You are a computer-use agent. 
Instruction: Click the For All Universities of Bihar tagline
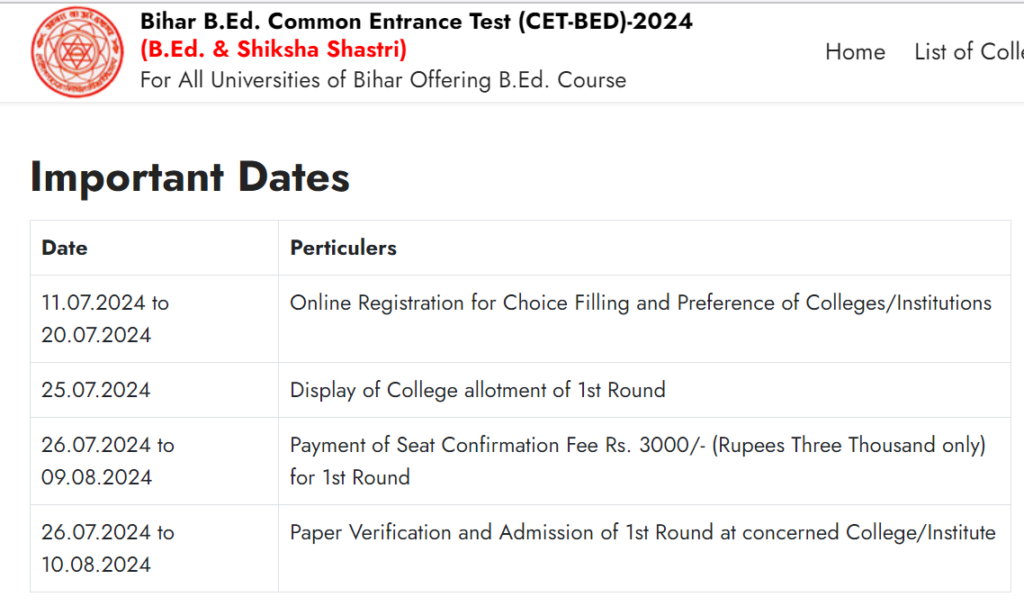click(x=382, y=80)
